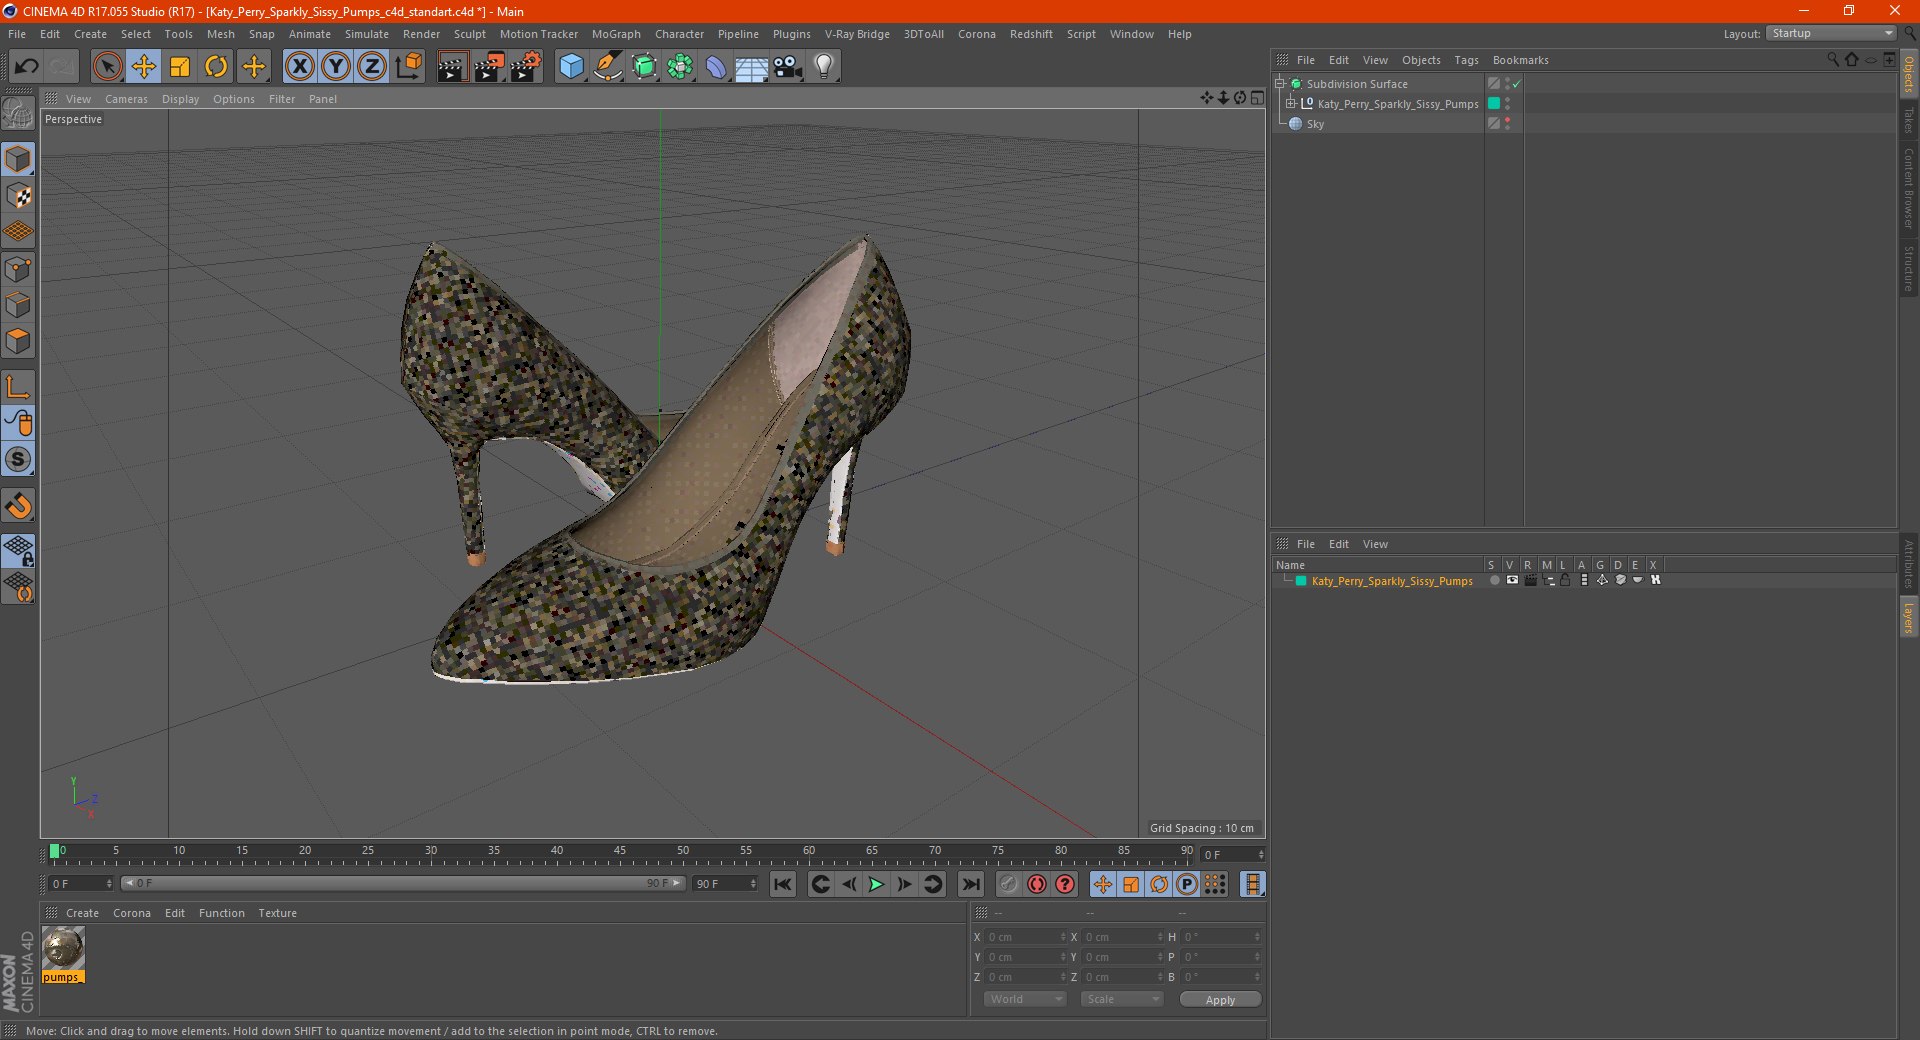Switch to Texture mode

pos(18,196)
